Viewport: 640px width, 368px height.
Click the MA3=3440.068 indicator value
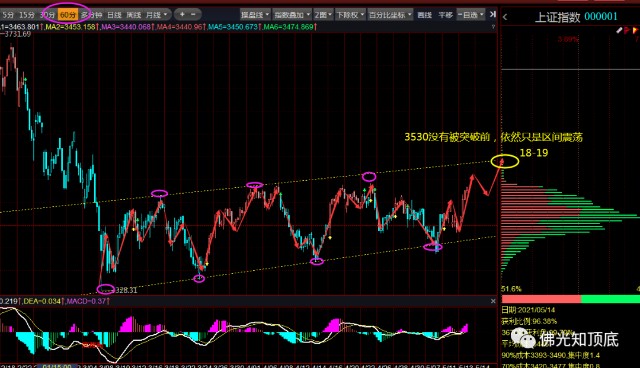click(127, 27)
